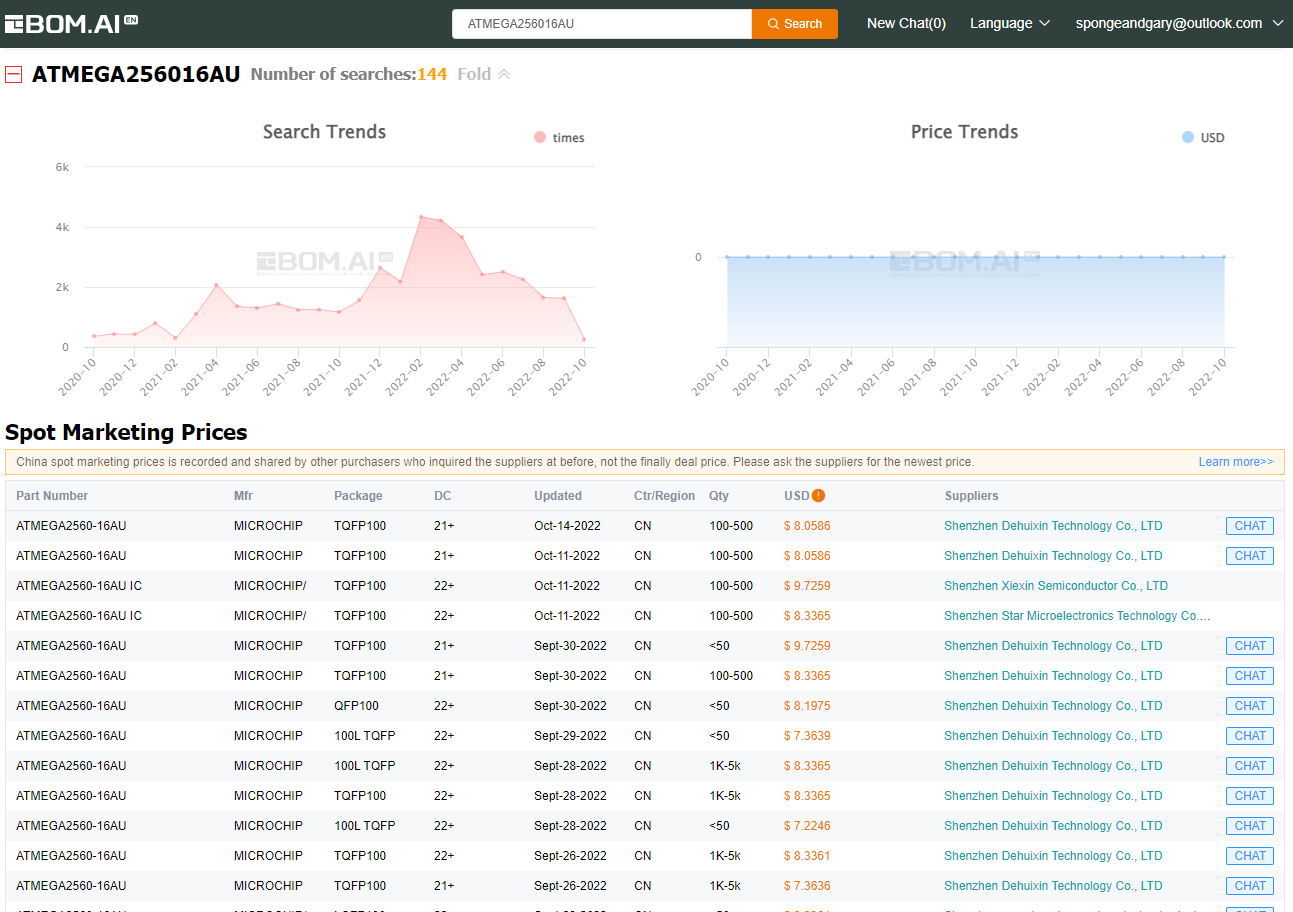Open the spongeandgary@outlook.com account dropdown

point(1179,23)
